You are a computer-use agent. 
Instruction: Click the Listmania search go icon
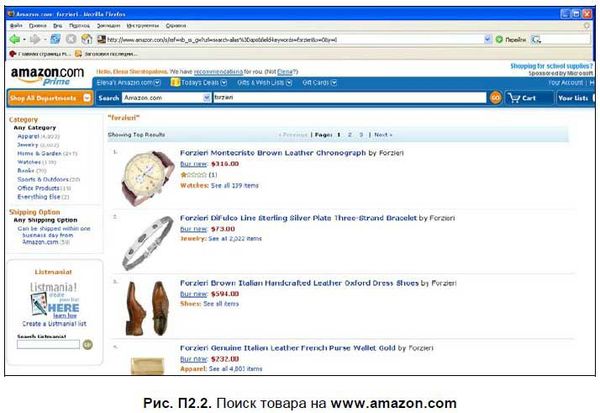pos(88,344)
